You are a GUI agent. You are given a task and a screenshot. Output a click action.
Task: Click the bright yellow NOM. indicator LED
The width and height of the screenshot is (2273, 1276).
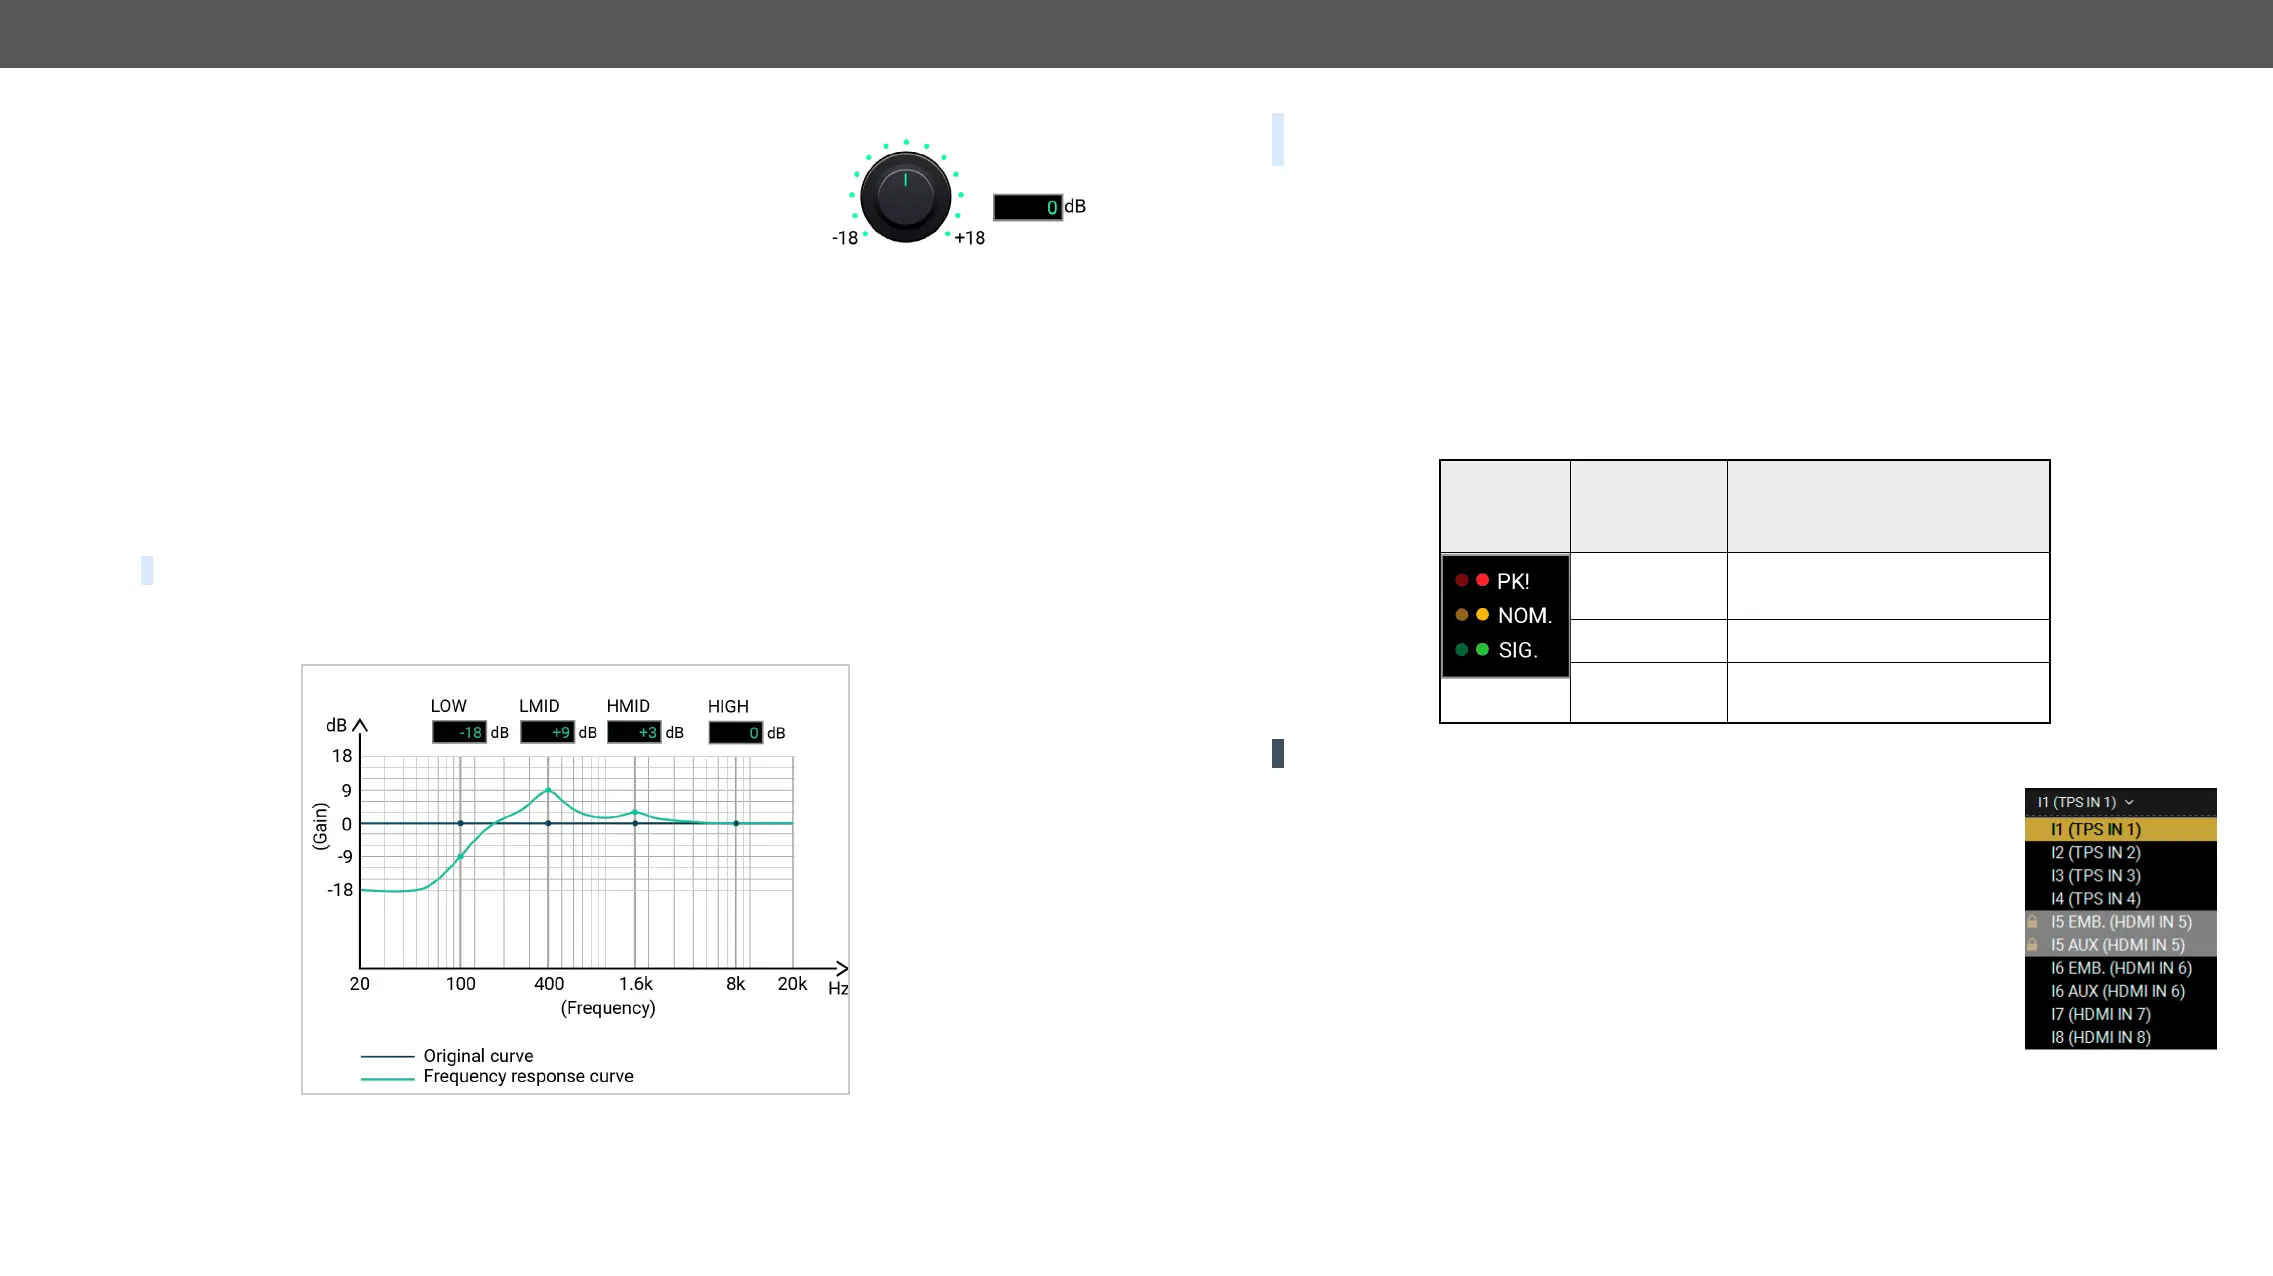point(1482,615)
